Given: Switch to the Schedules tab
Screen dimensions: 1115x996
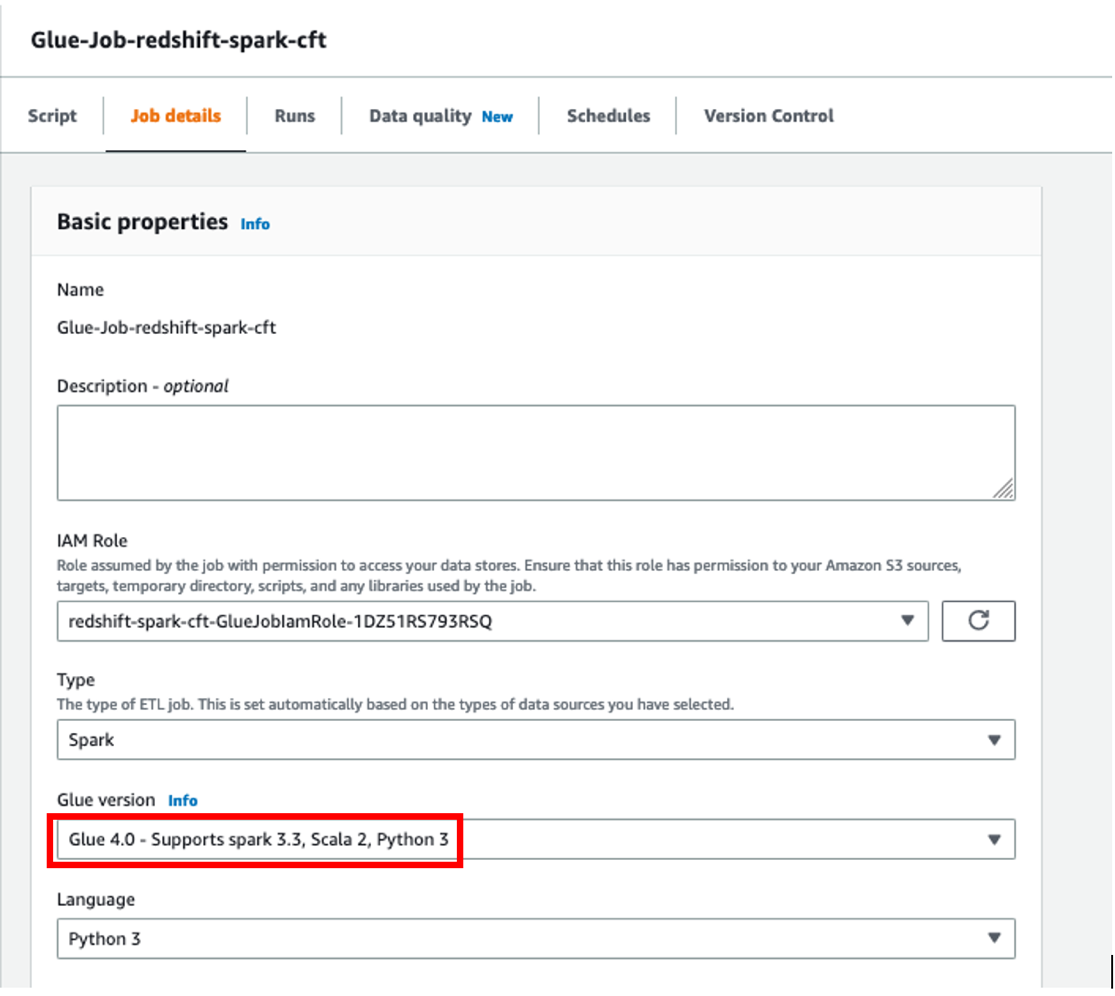Looking at the screenshot, I should tap(608, 116).
